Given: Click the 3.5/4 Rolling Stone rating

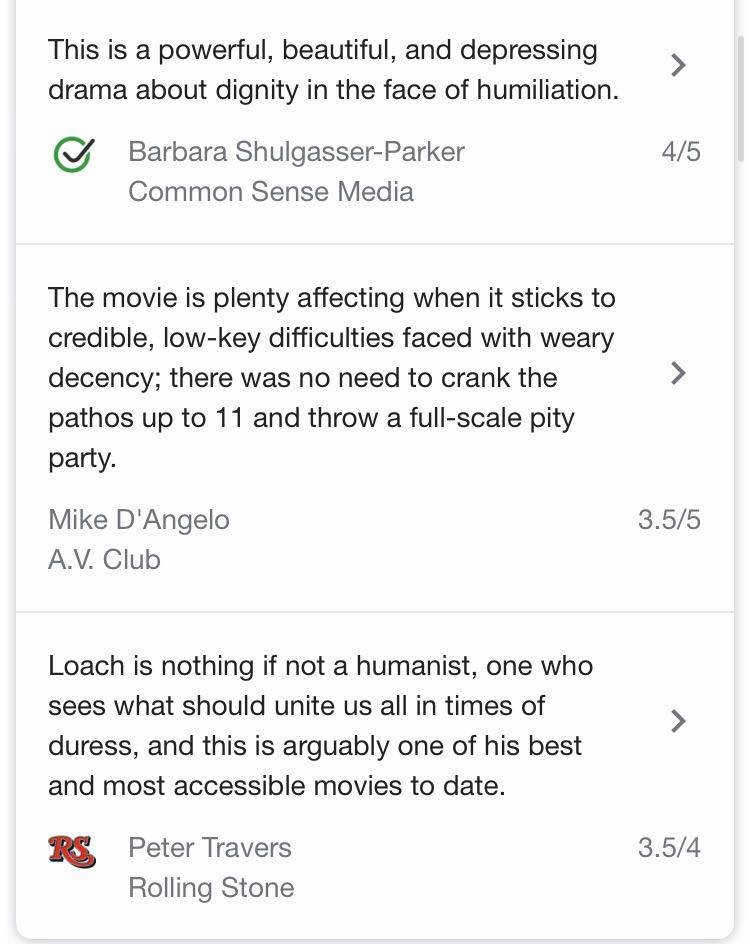Looking at the screenshot, I should (x=669, y=847).
